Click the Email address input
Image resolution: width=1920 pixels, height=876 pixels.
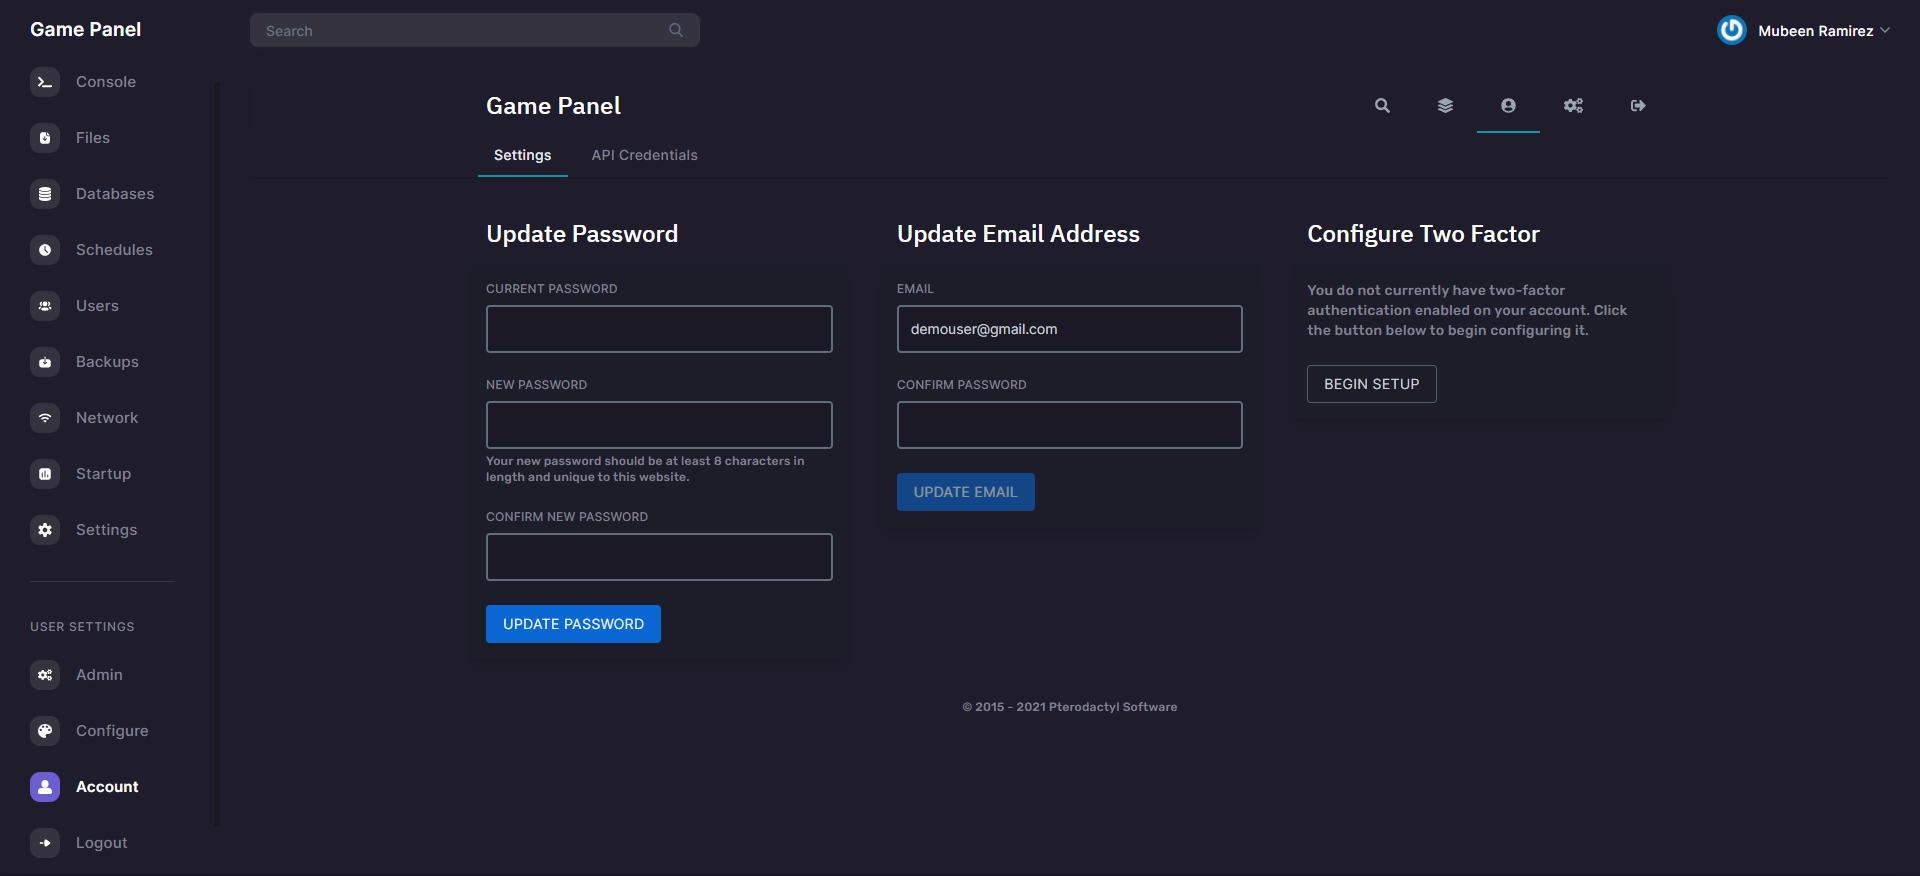[1069, 329]
